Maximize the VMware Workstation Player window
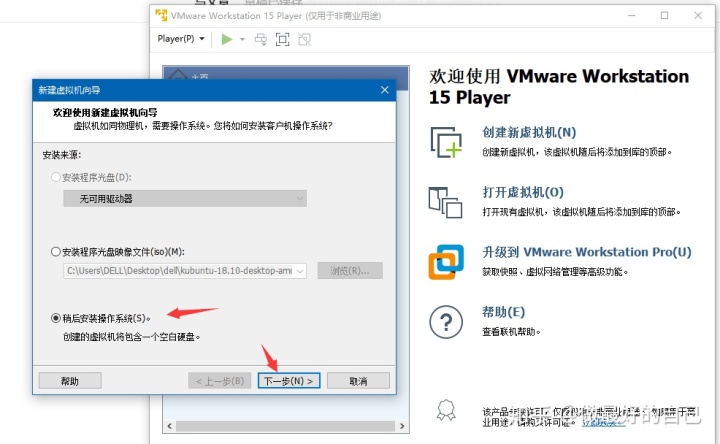 (664, 16)
